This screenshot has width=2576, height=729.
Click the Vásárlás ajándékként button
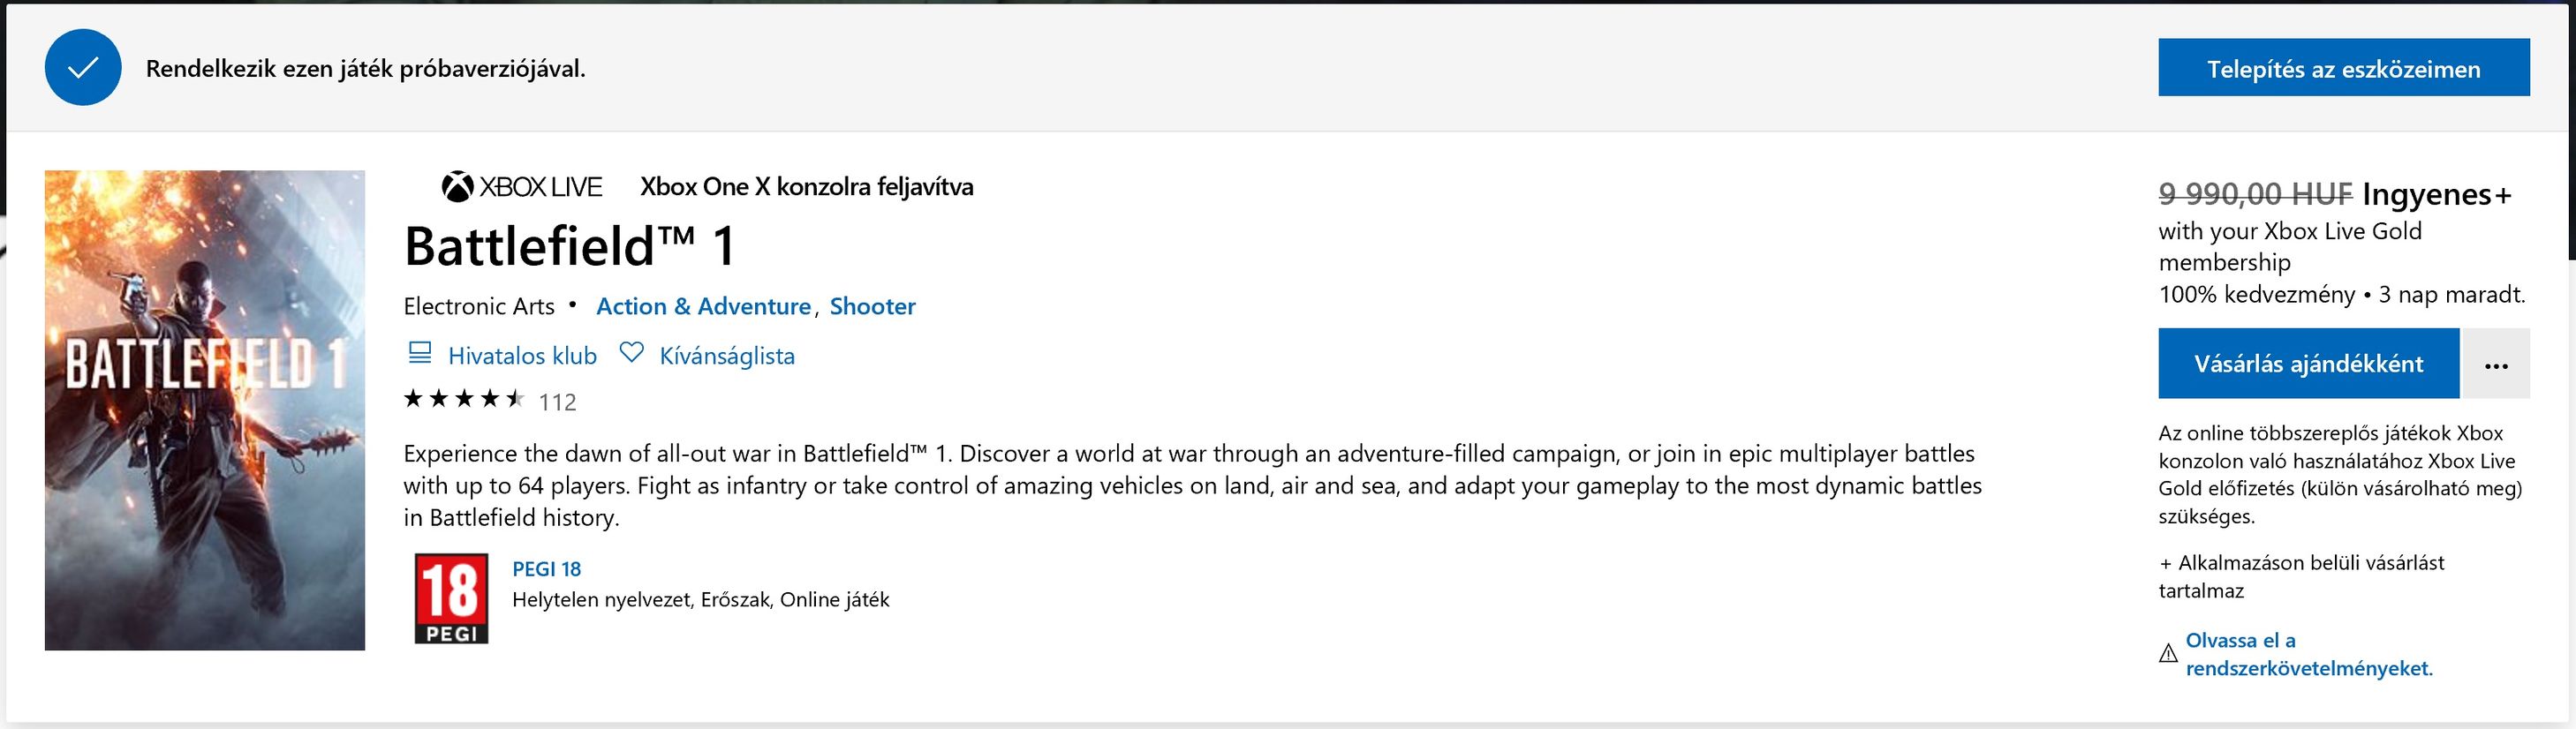tap(2308, 364)
